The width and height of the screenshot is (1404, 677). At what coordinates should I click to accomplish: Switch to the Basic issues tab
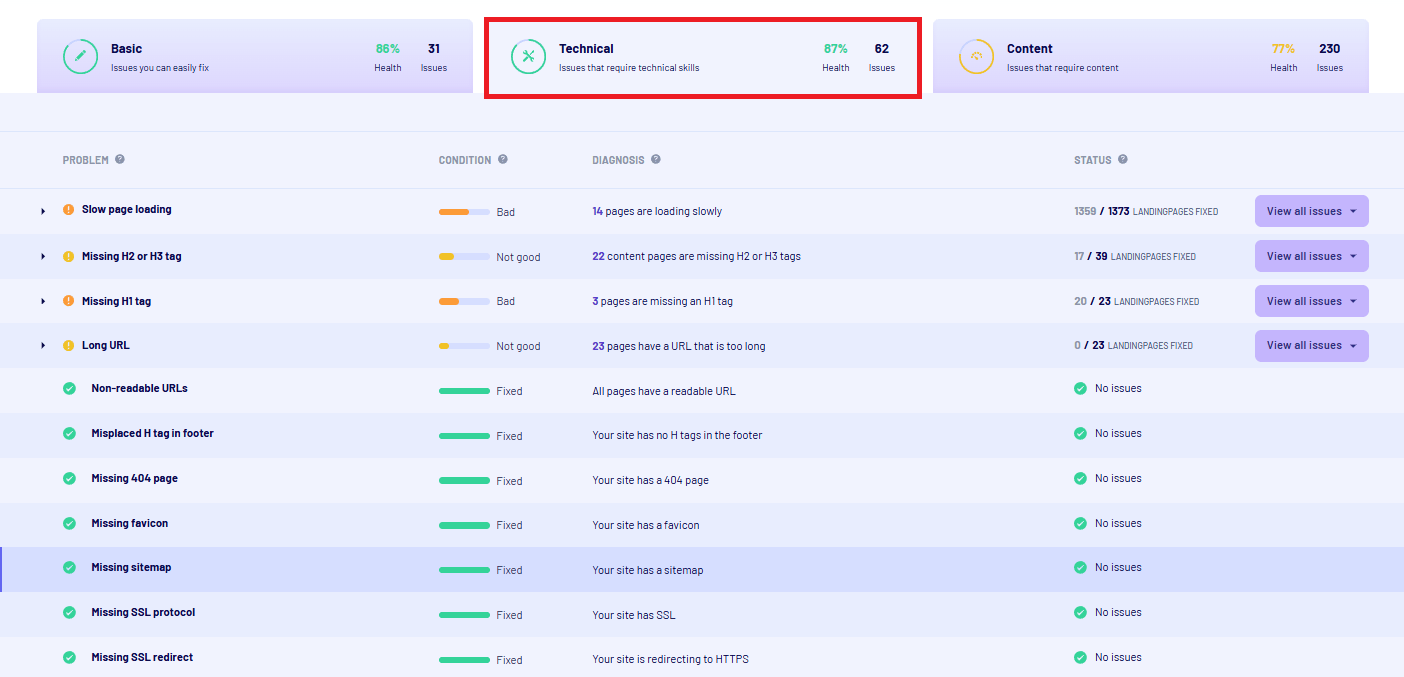pos(254,57)
